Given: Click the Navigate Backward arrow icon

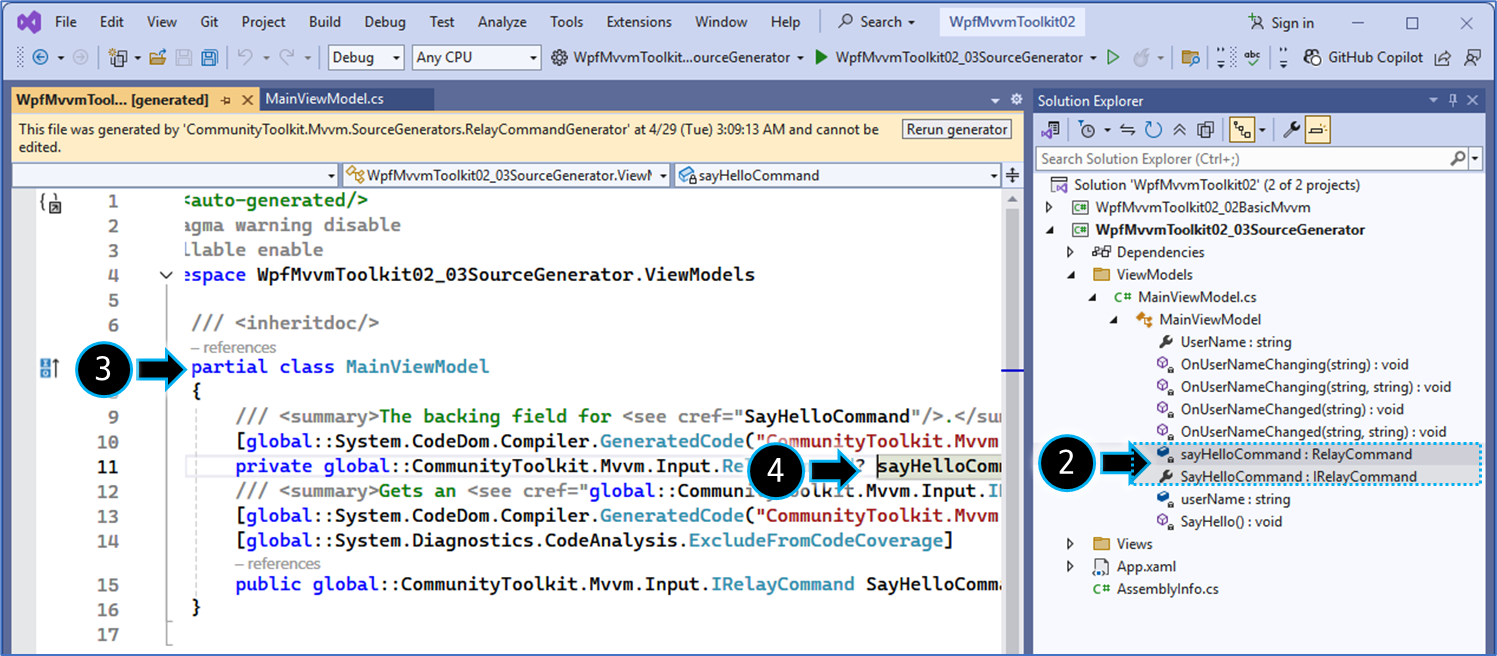Looking at the screenshot, I should click(x=41, y=58).
